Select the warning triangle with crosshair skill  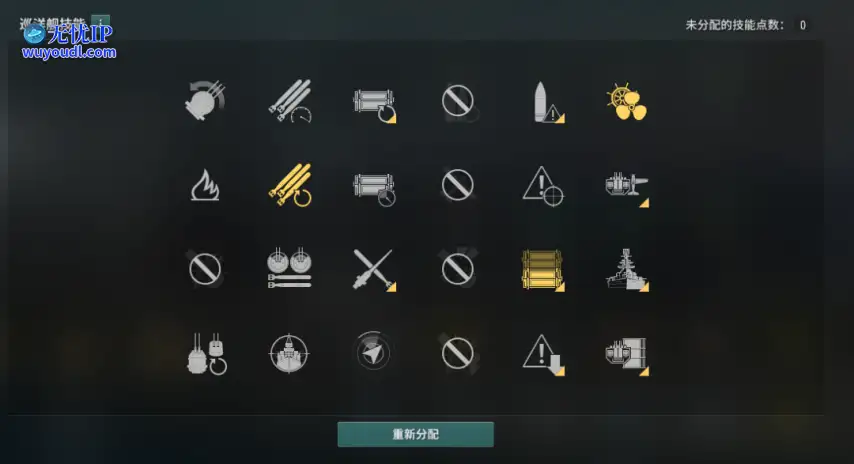click(x=542, y=186)
